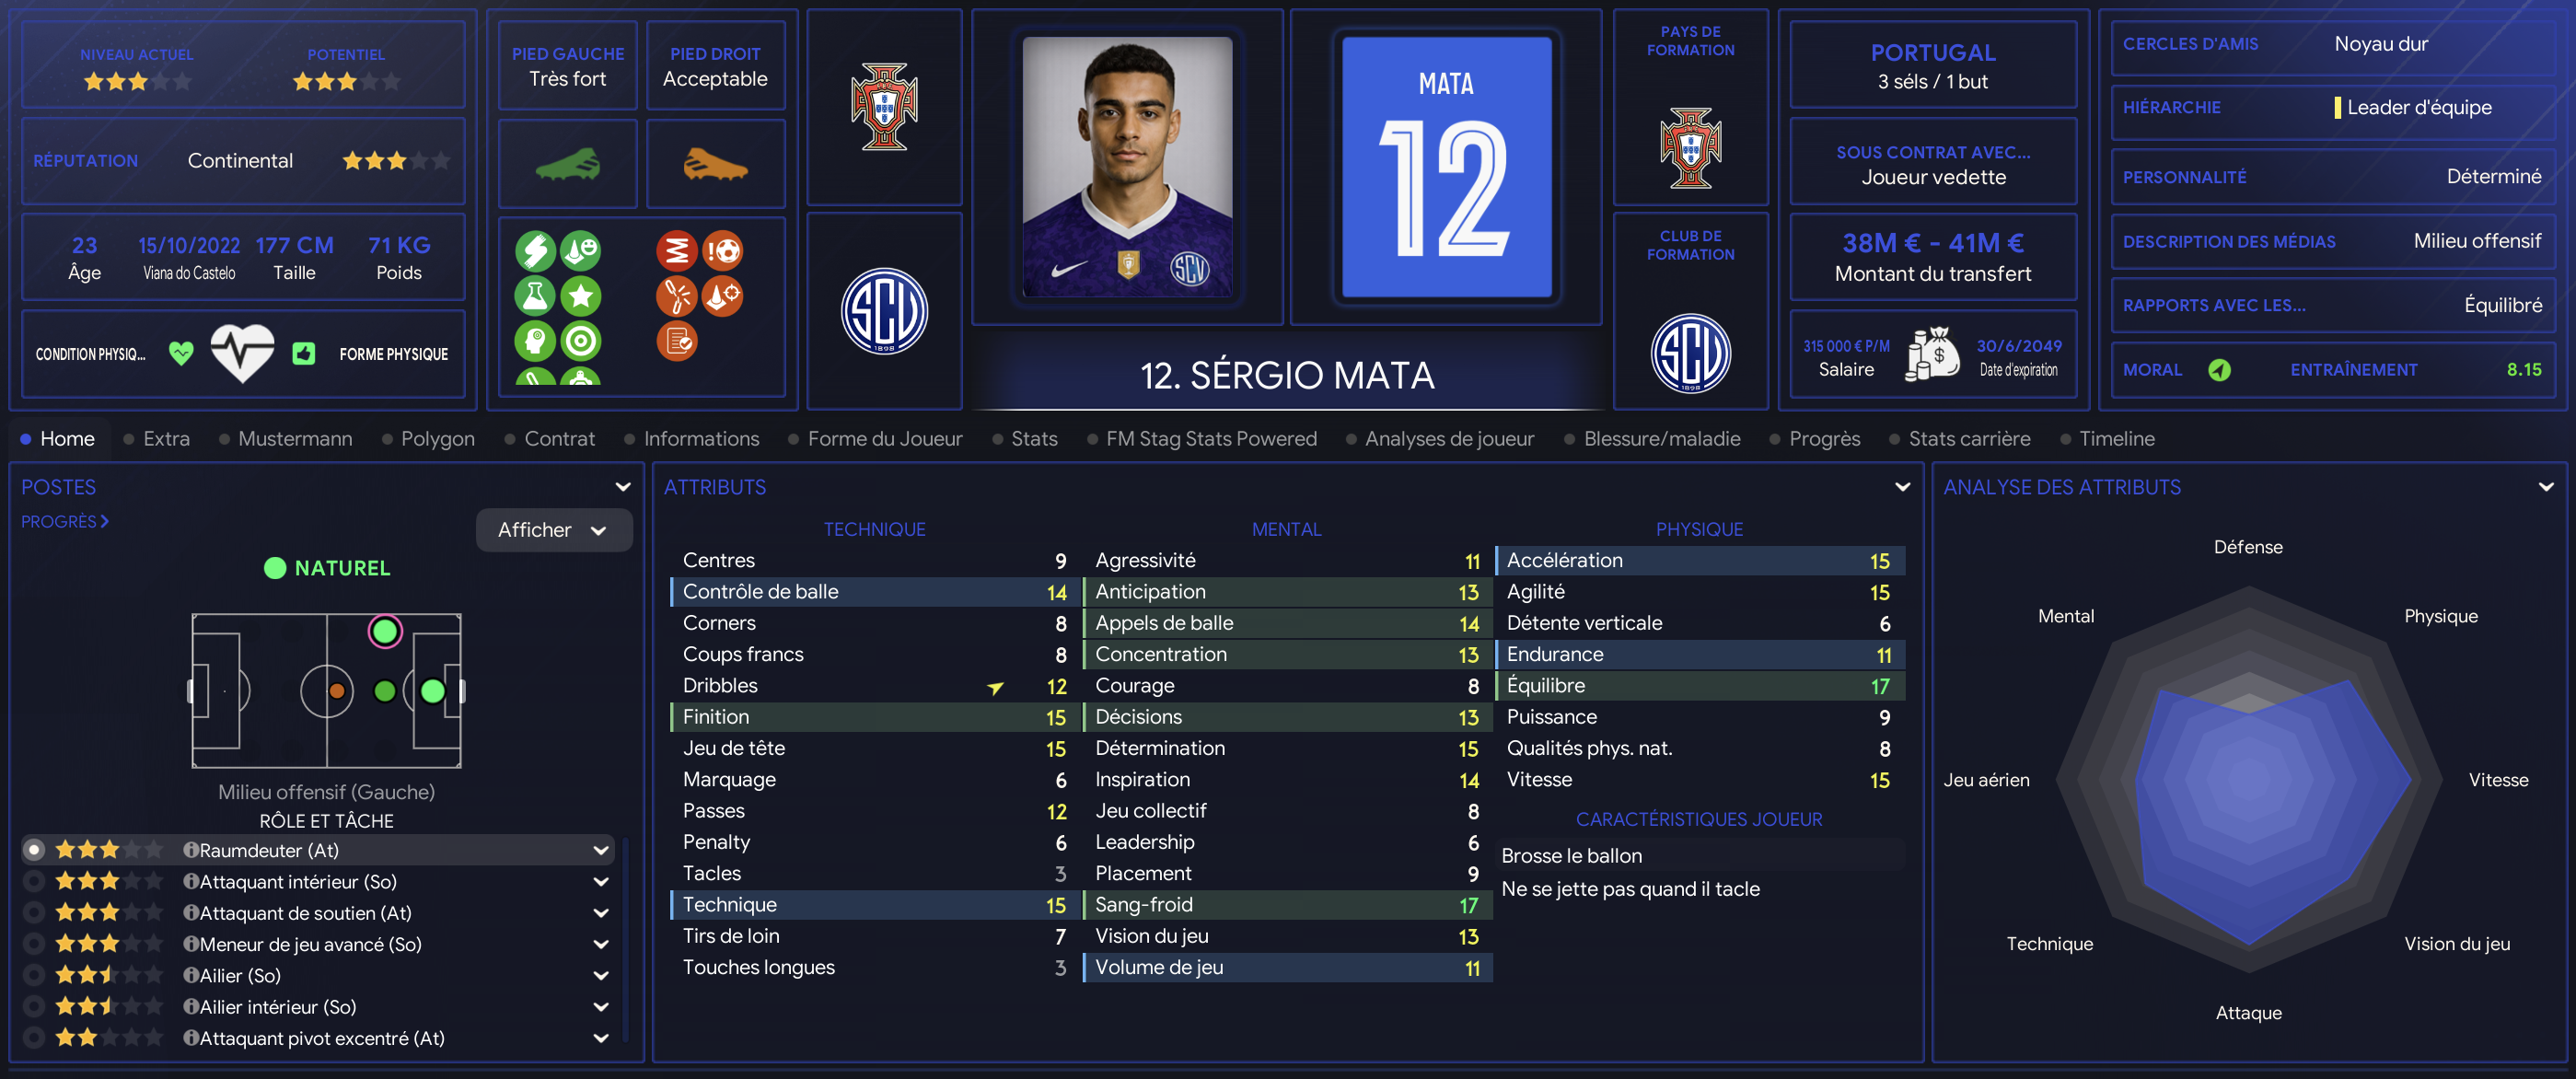Click the info icon beside Raumdeuter (At)
Viewport: 2576px width, 1079px height.
pos(190,850)
